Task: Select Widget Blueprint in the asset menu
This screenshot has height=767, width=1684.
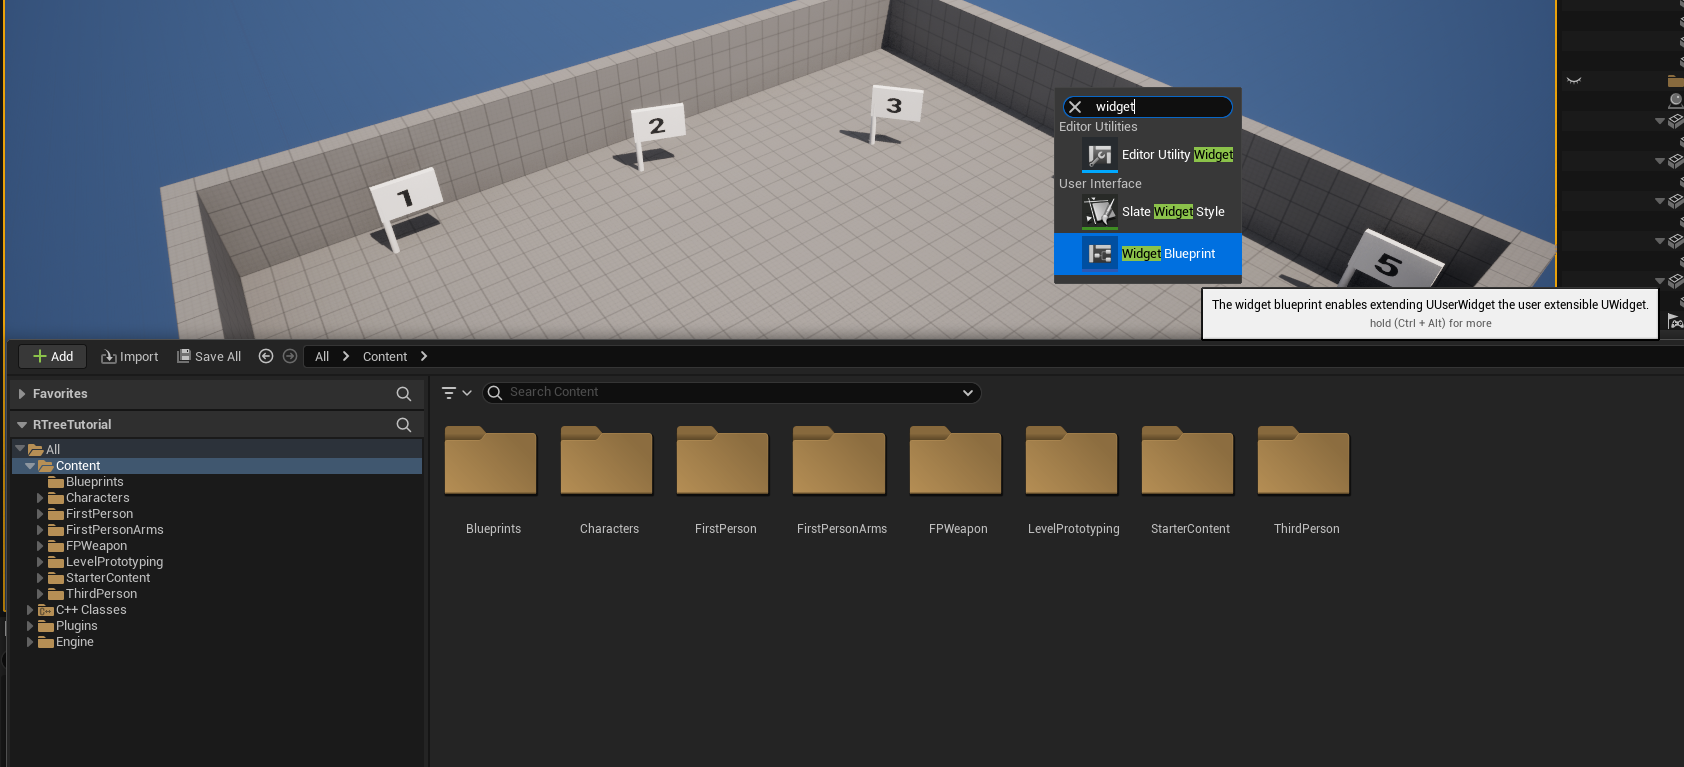Action: (1148, 254)
